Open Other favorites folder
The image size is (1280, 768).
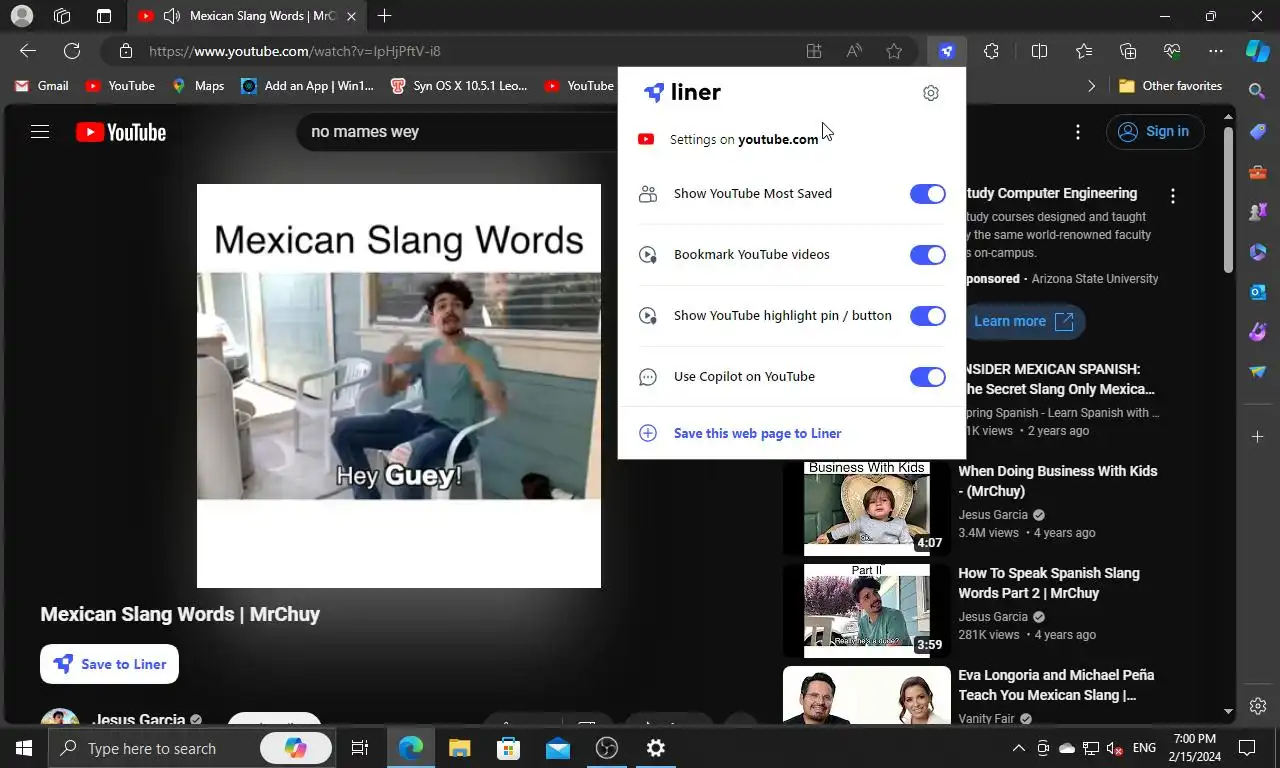click(x=1170, y=86)
